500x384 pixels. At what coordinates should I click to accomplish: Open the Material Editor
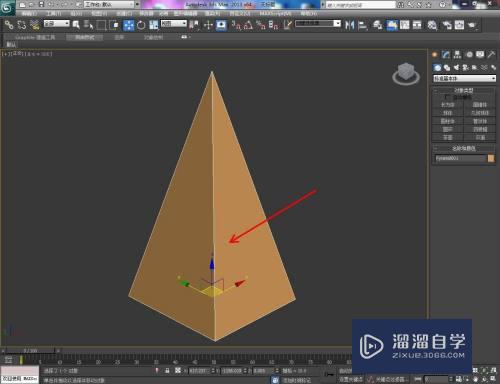tap(432, 25)
